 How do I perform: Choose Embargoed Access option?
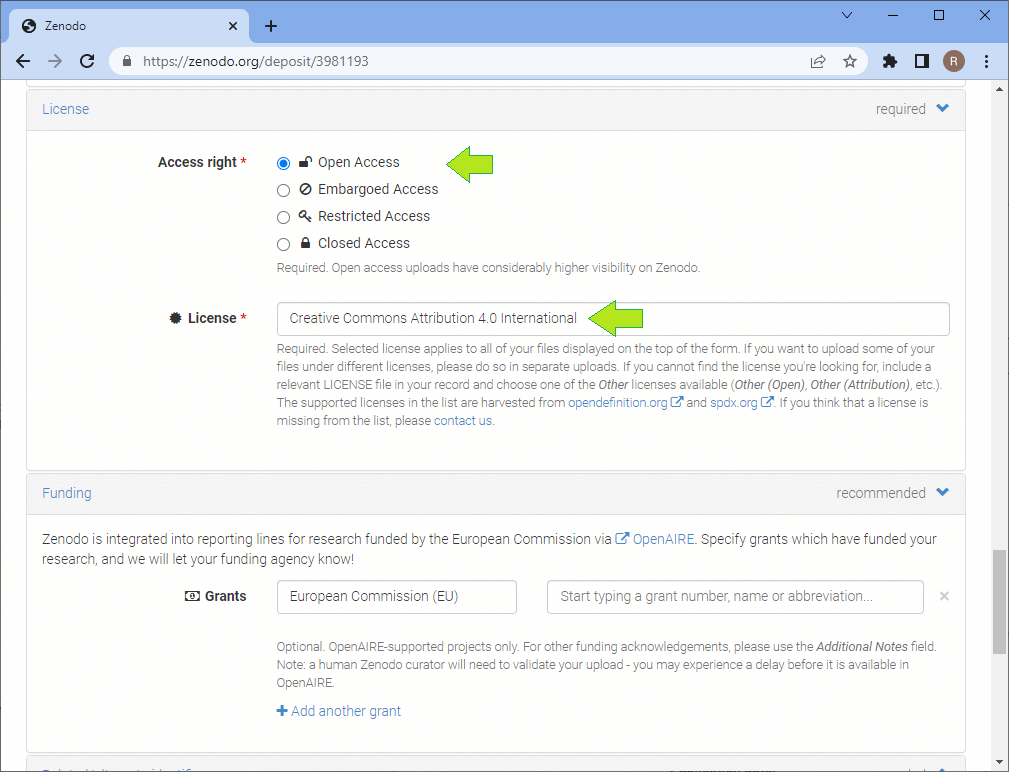(x=284, y=190)
